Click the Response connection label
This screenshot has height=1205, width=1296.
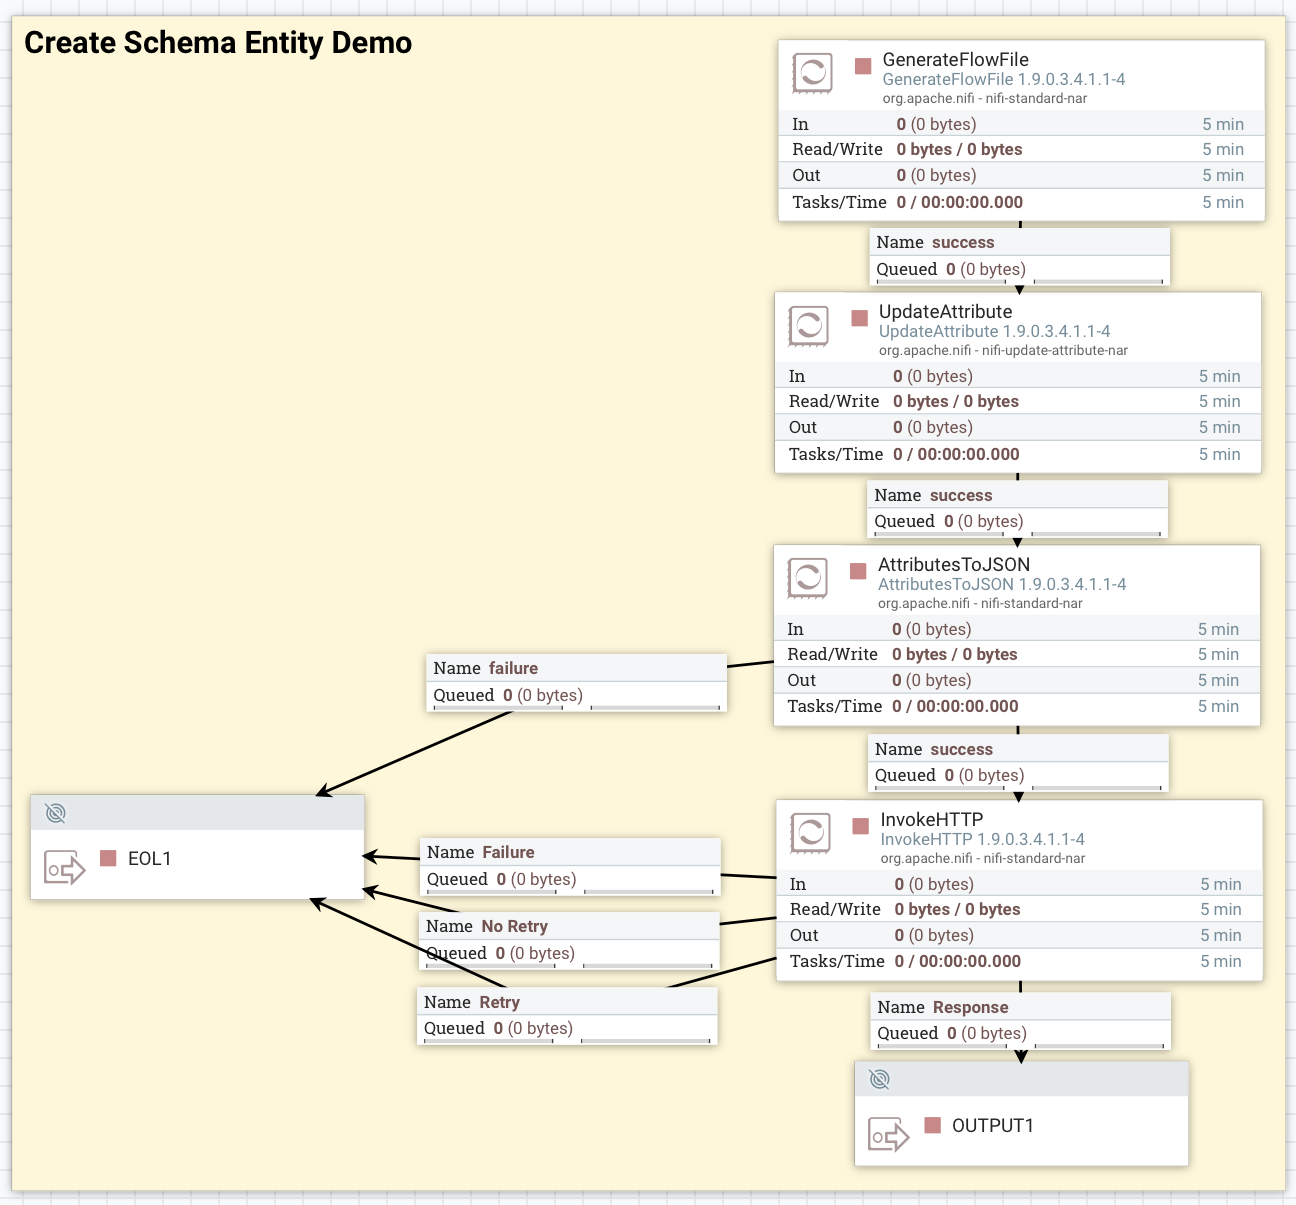point(968,1007)
